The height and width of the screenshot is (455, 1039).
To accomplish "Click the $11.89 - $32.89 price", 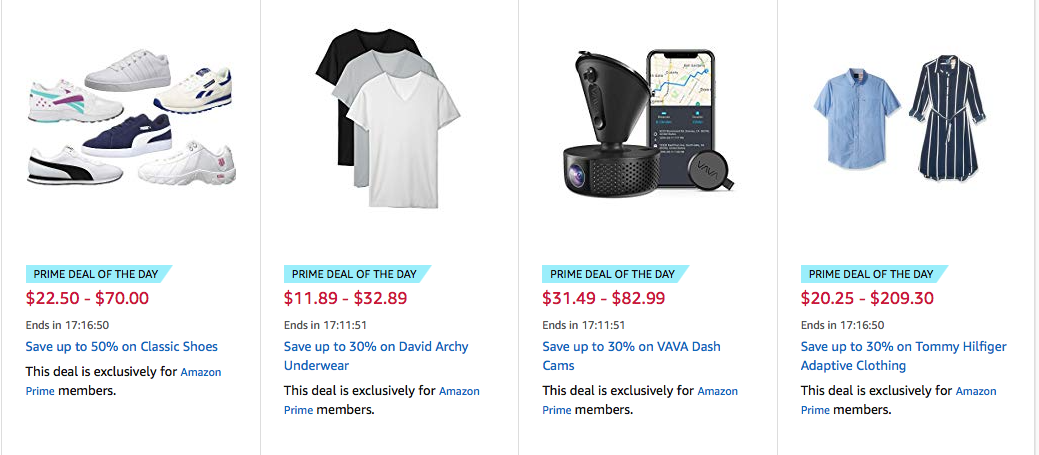I will (x=345, y=298).
